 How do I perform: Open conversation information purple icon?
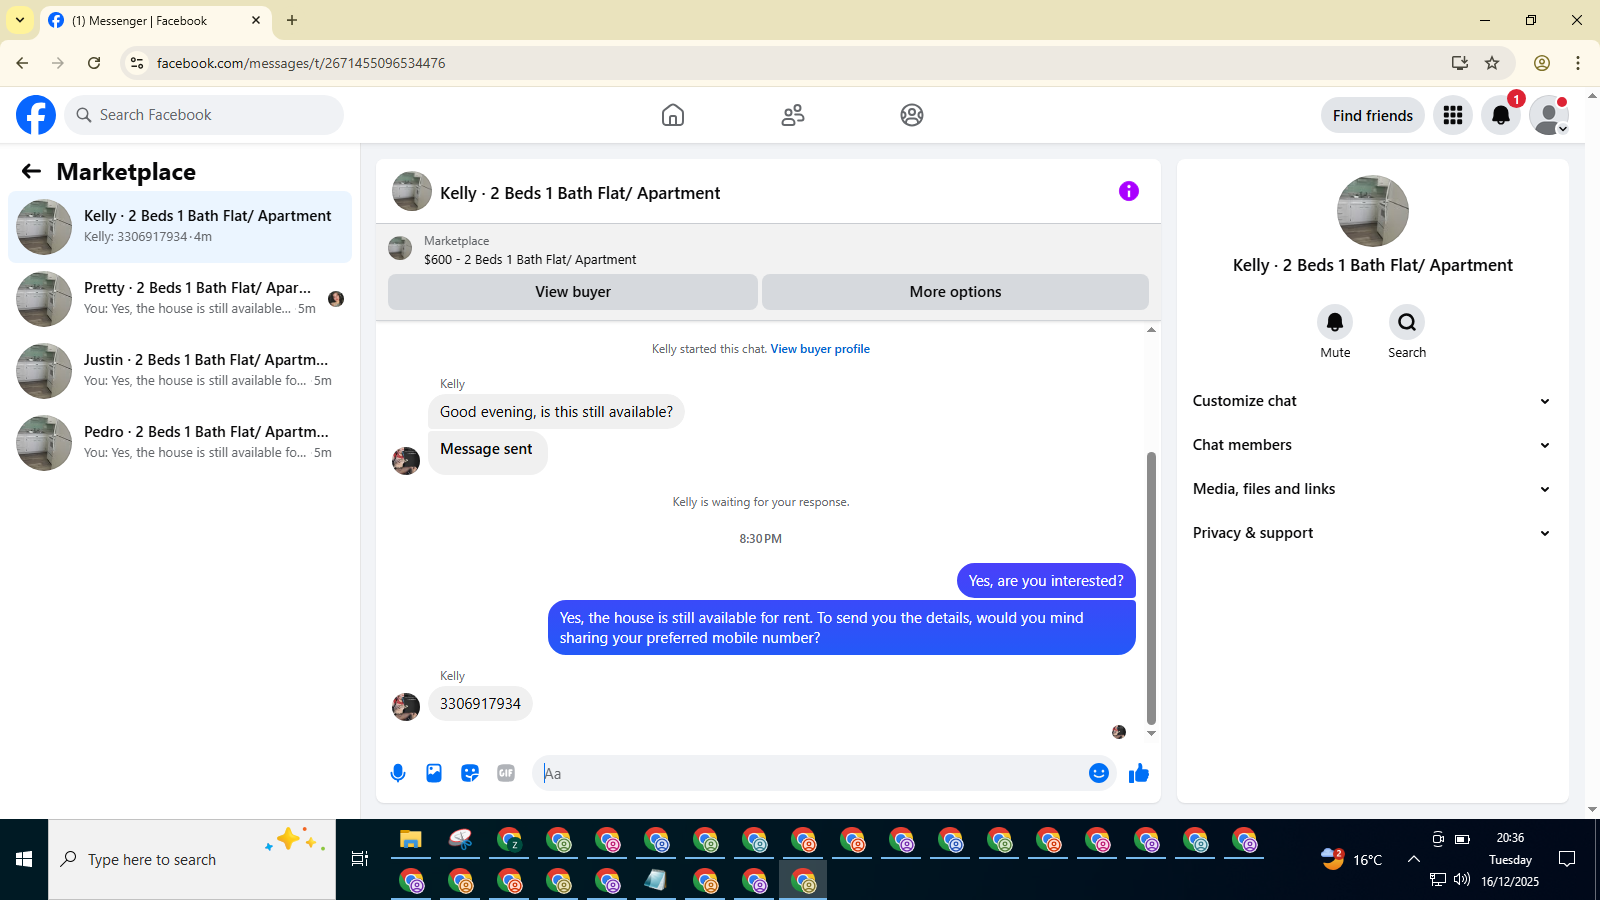click(1129, 191)
